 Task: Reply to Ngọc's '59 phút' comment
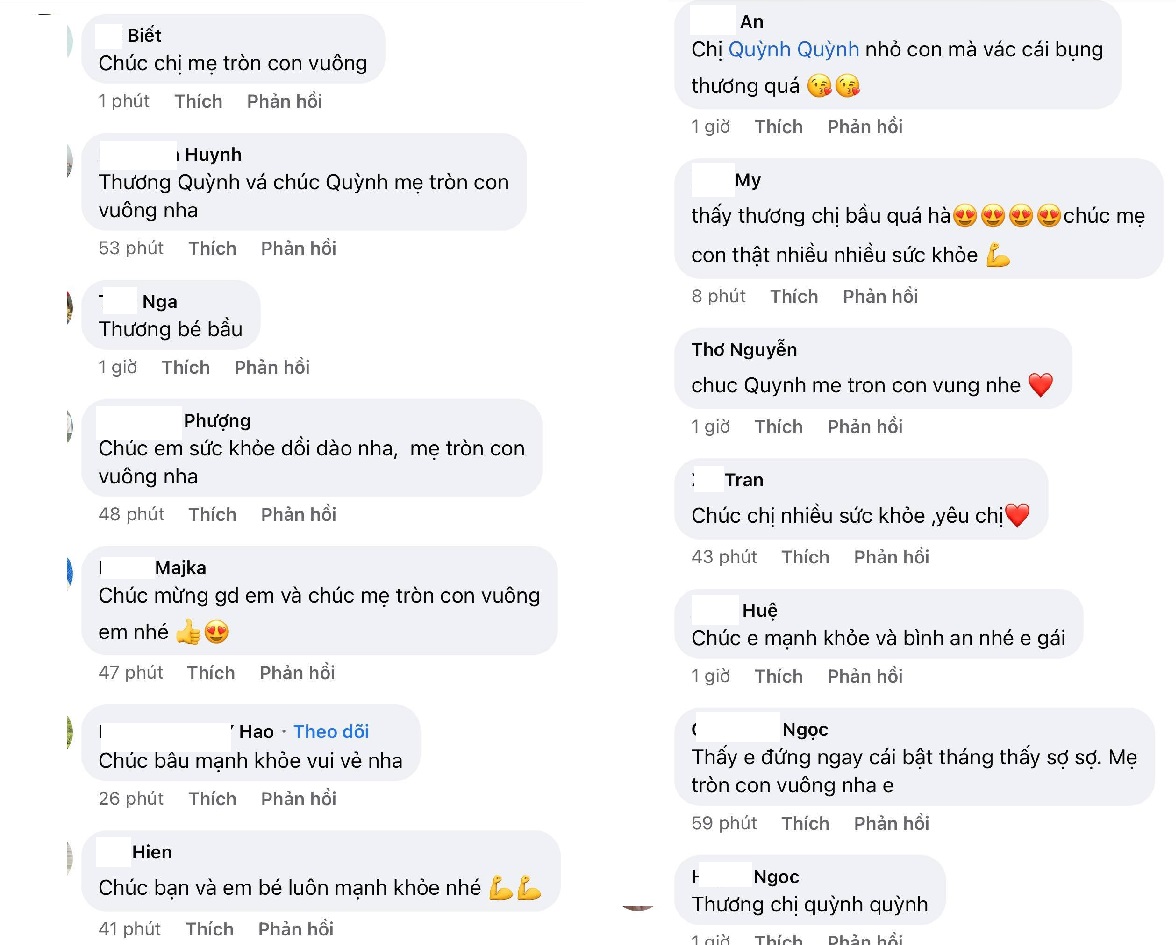click(x=891, y=823)
